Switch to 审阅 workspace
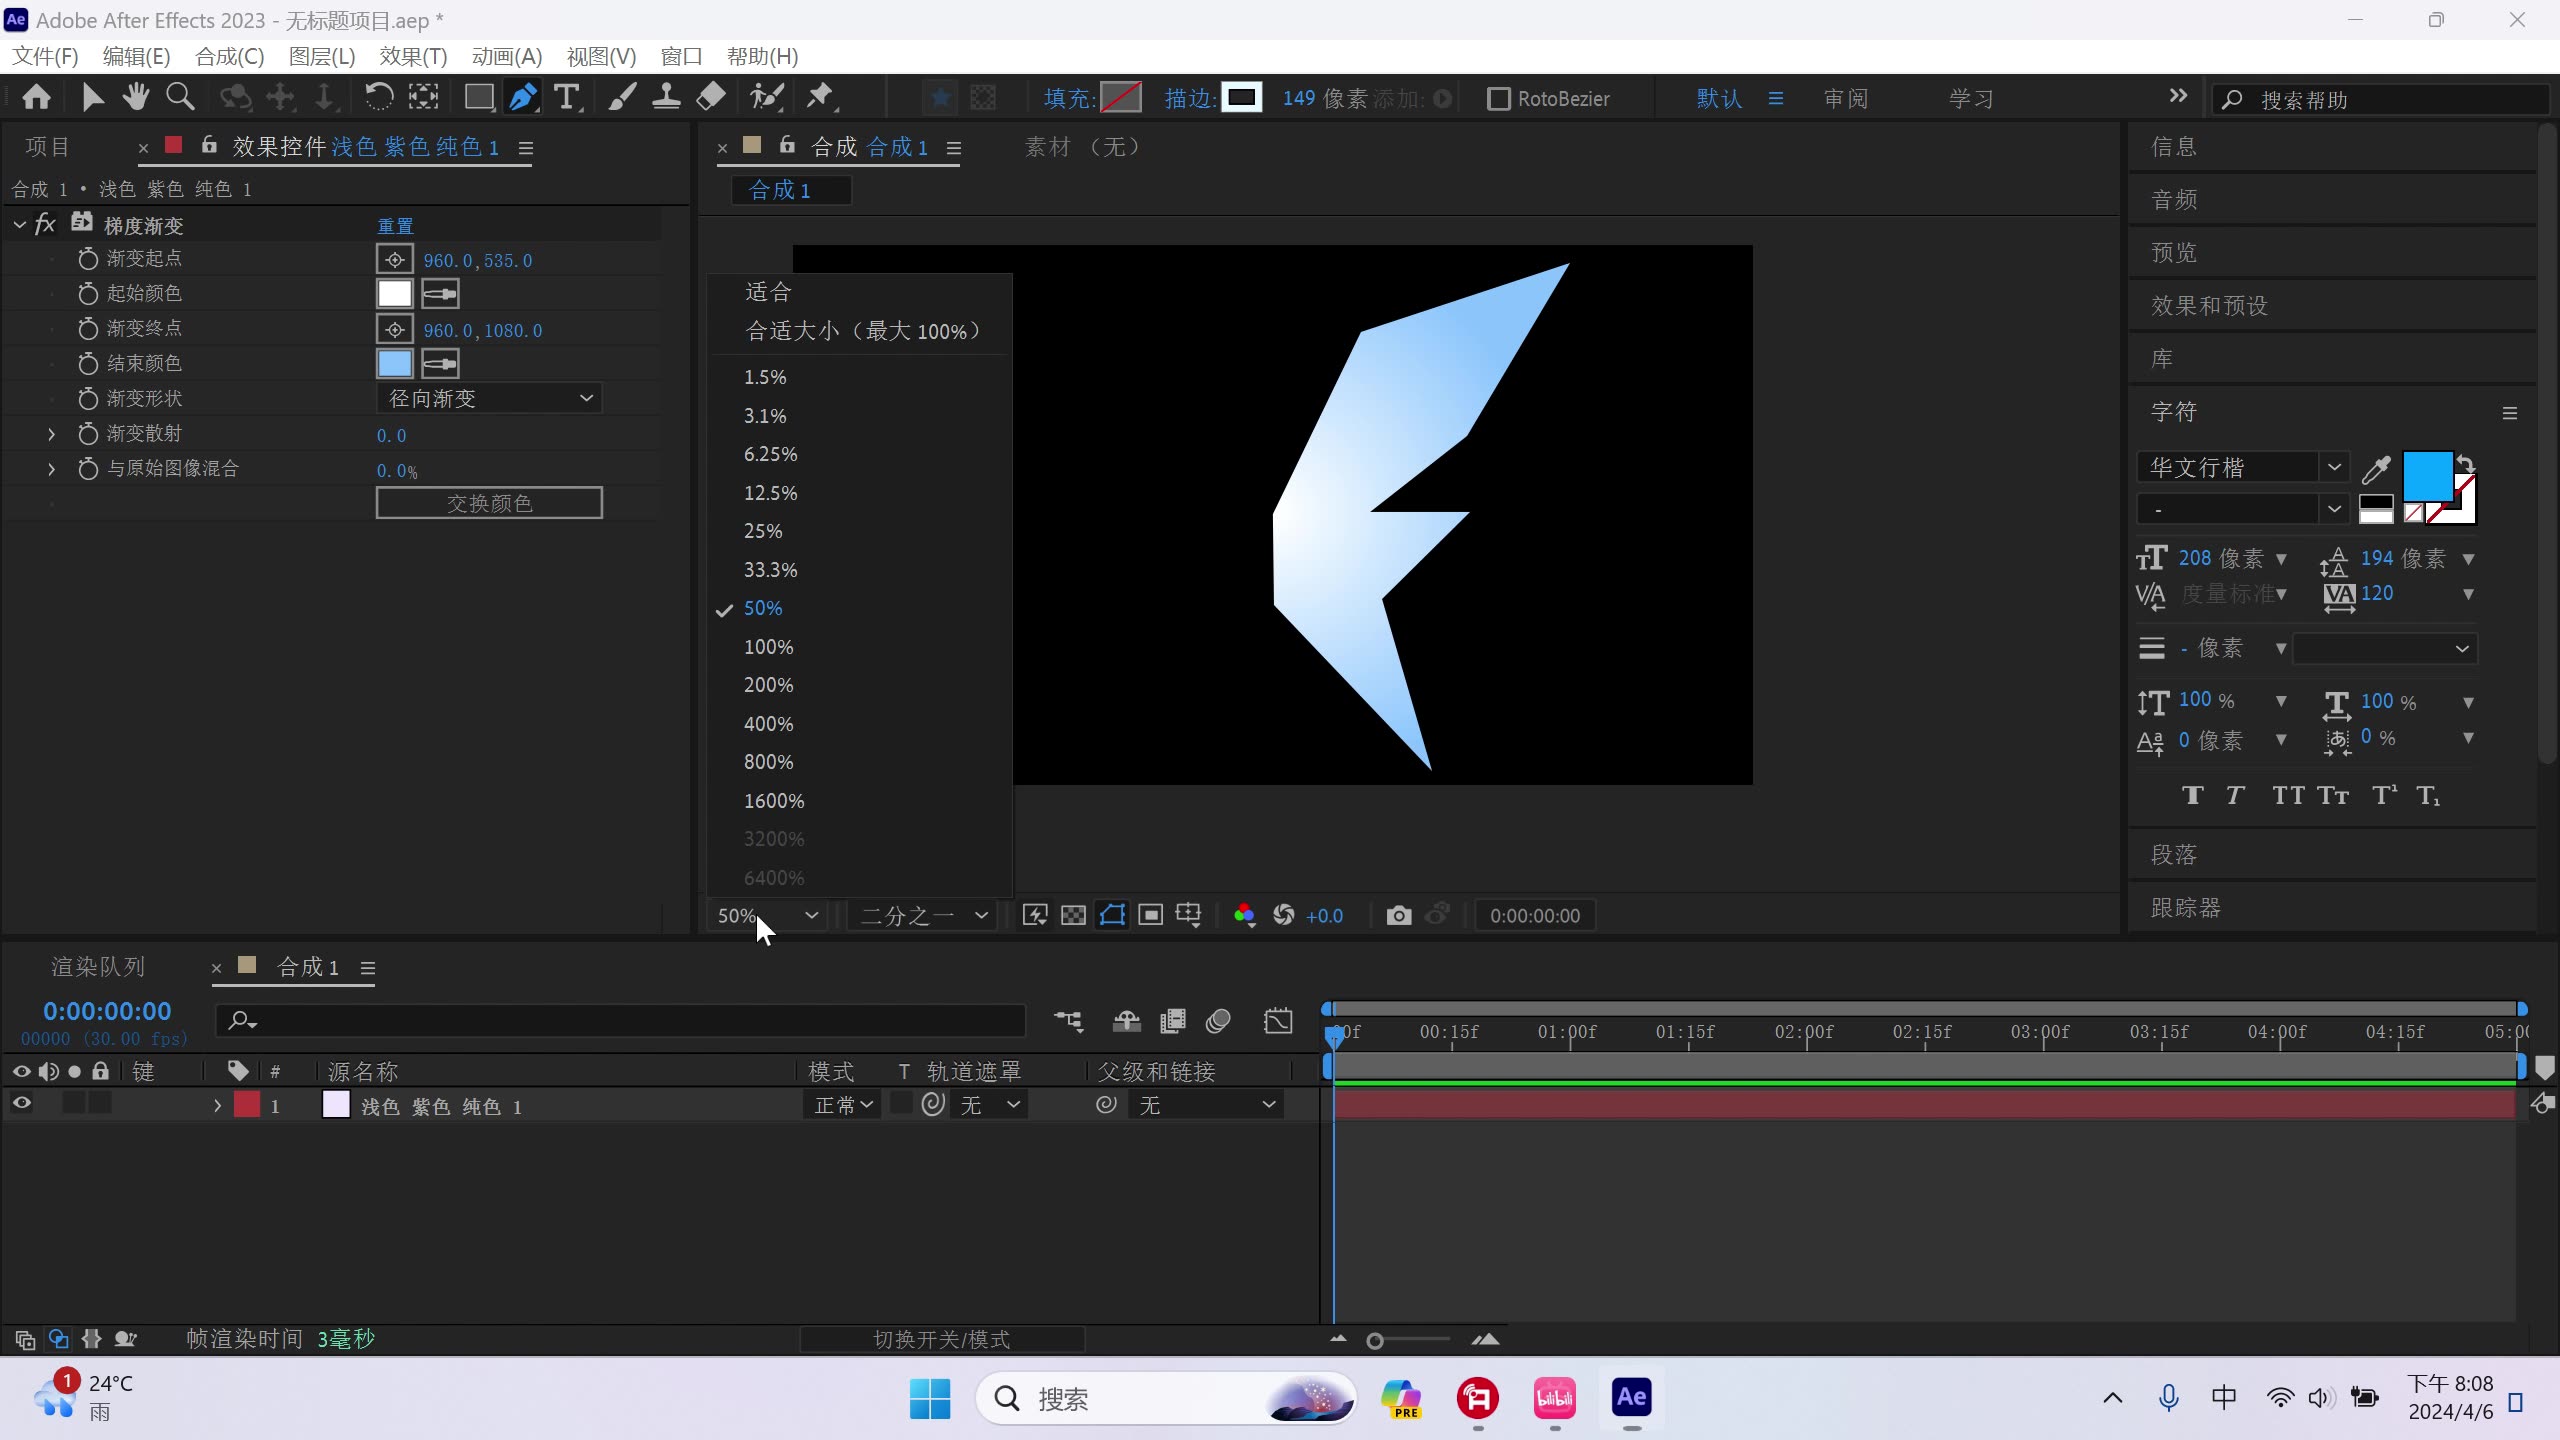 1845,98
